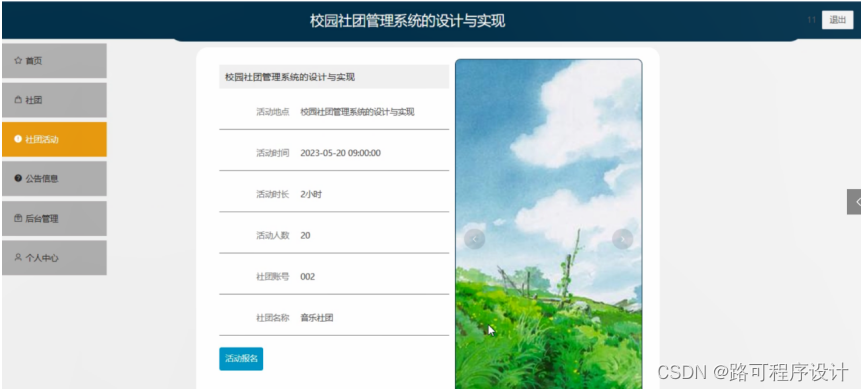864x391 pixels.
Task: Click the question mark icon beside 公告信息
Action: click(18, 178)
